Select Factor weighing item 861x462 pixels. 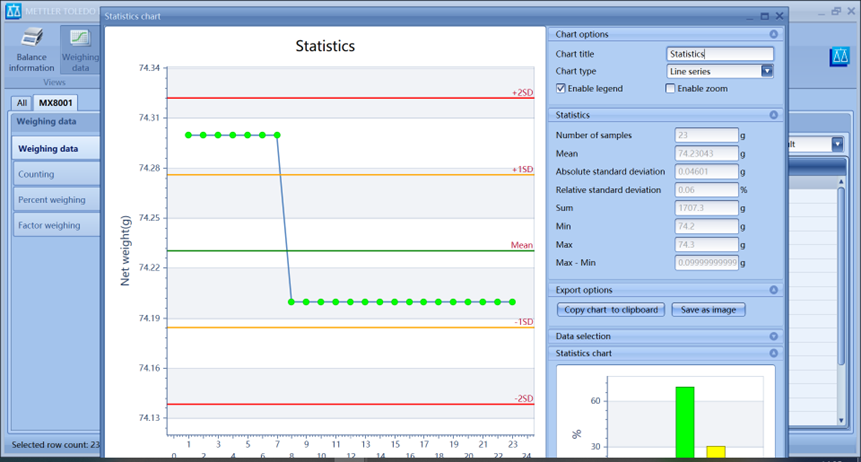click(x=55, y=225)
